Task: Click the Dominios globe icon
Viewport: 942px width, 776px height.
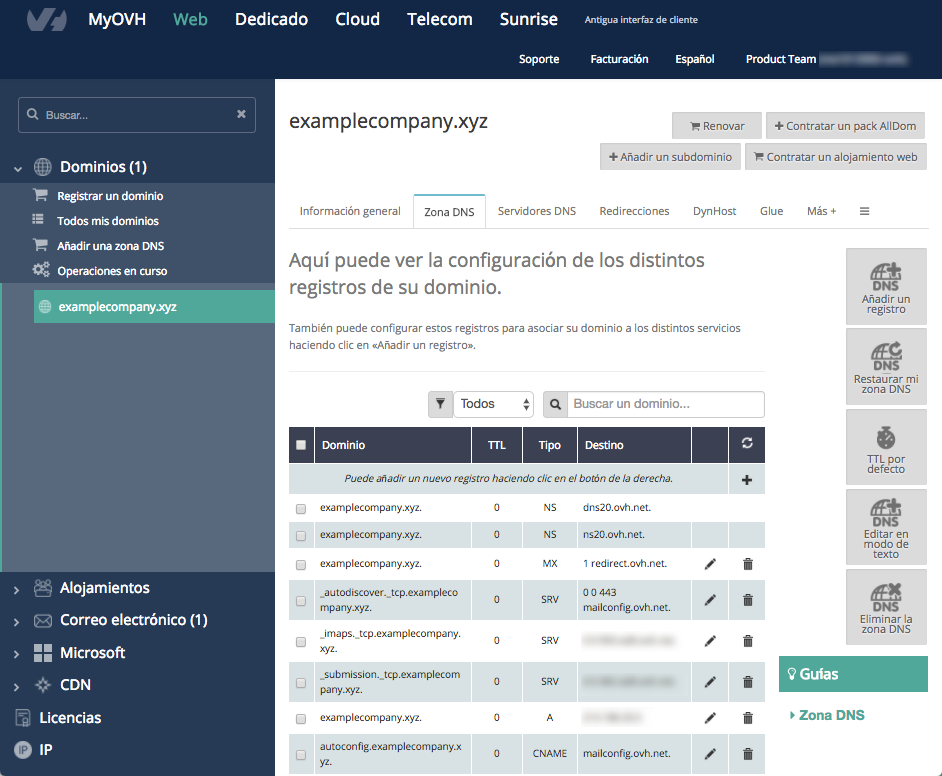Action: [43, 167]
